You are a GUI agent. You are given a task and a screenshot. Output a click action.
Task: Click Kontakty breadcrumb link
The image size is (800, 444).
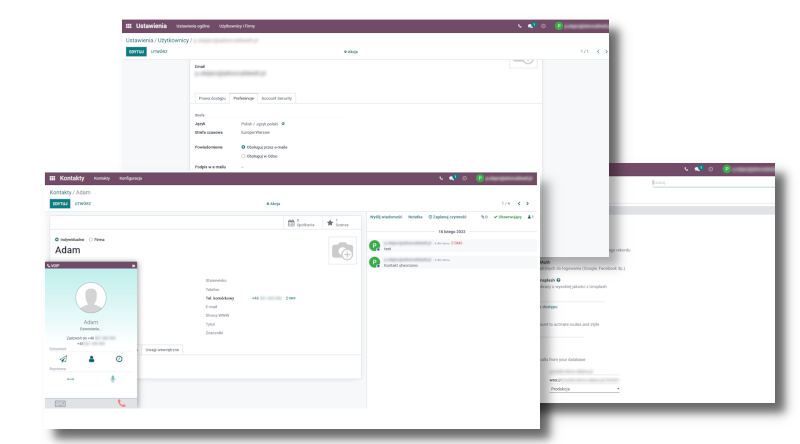click(x=60, y=192)
